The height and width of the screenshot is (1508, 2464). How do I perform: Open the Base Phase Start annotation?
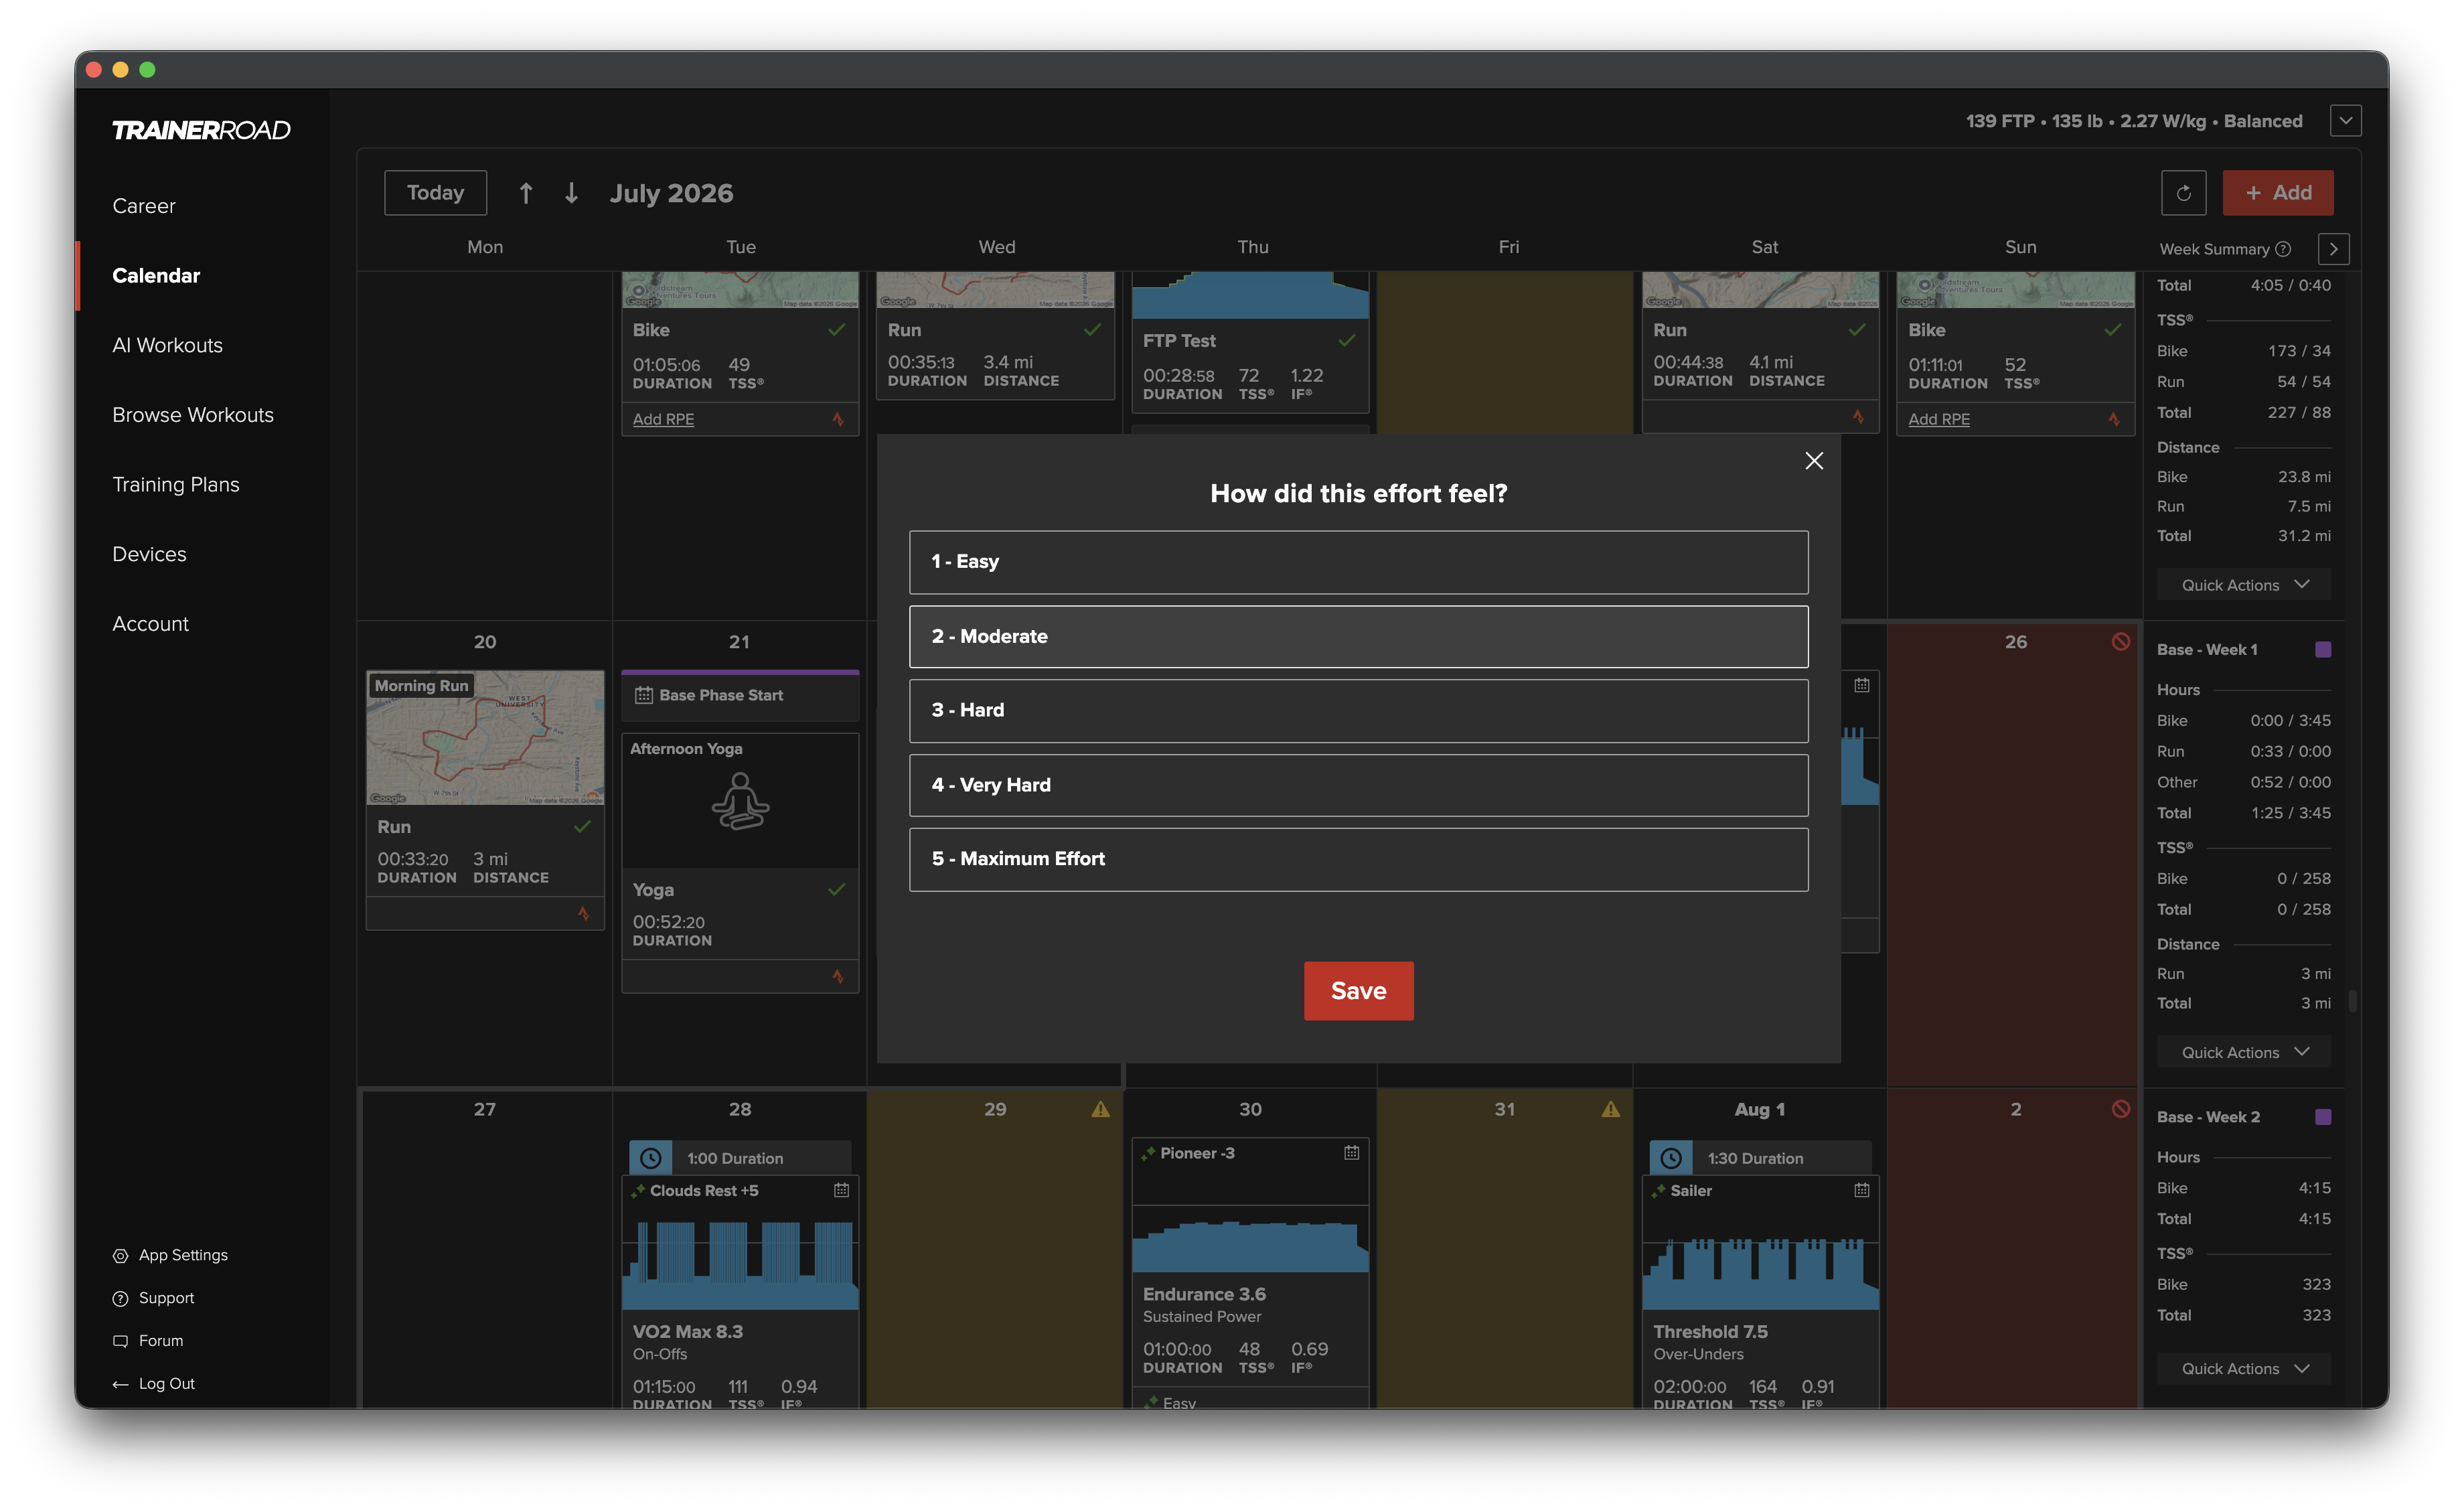coord(740,695)
